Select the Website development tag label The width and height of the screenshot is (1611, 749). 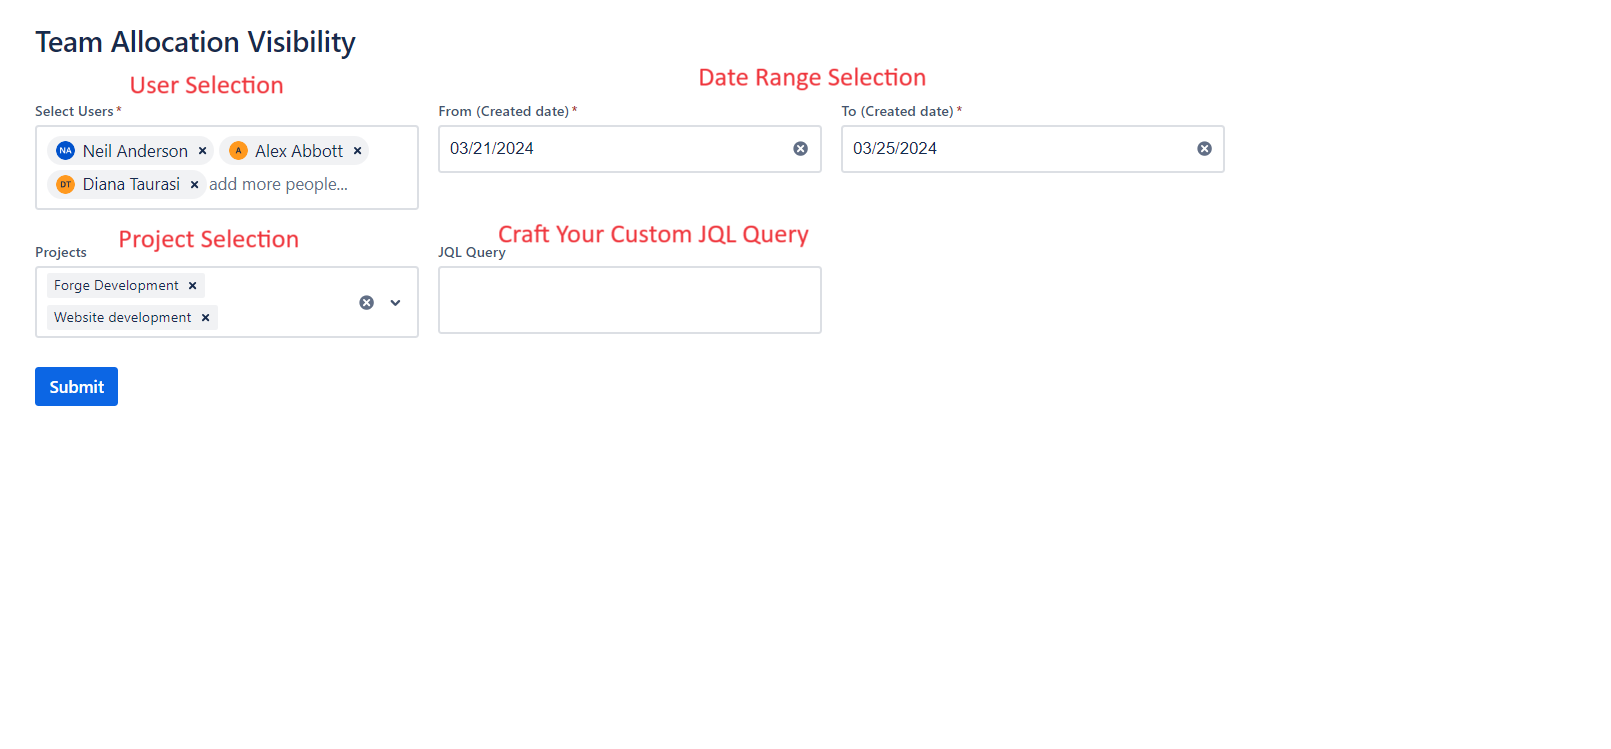[122, 318]
